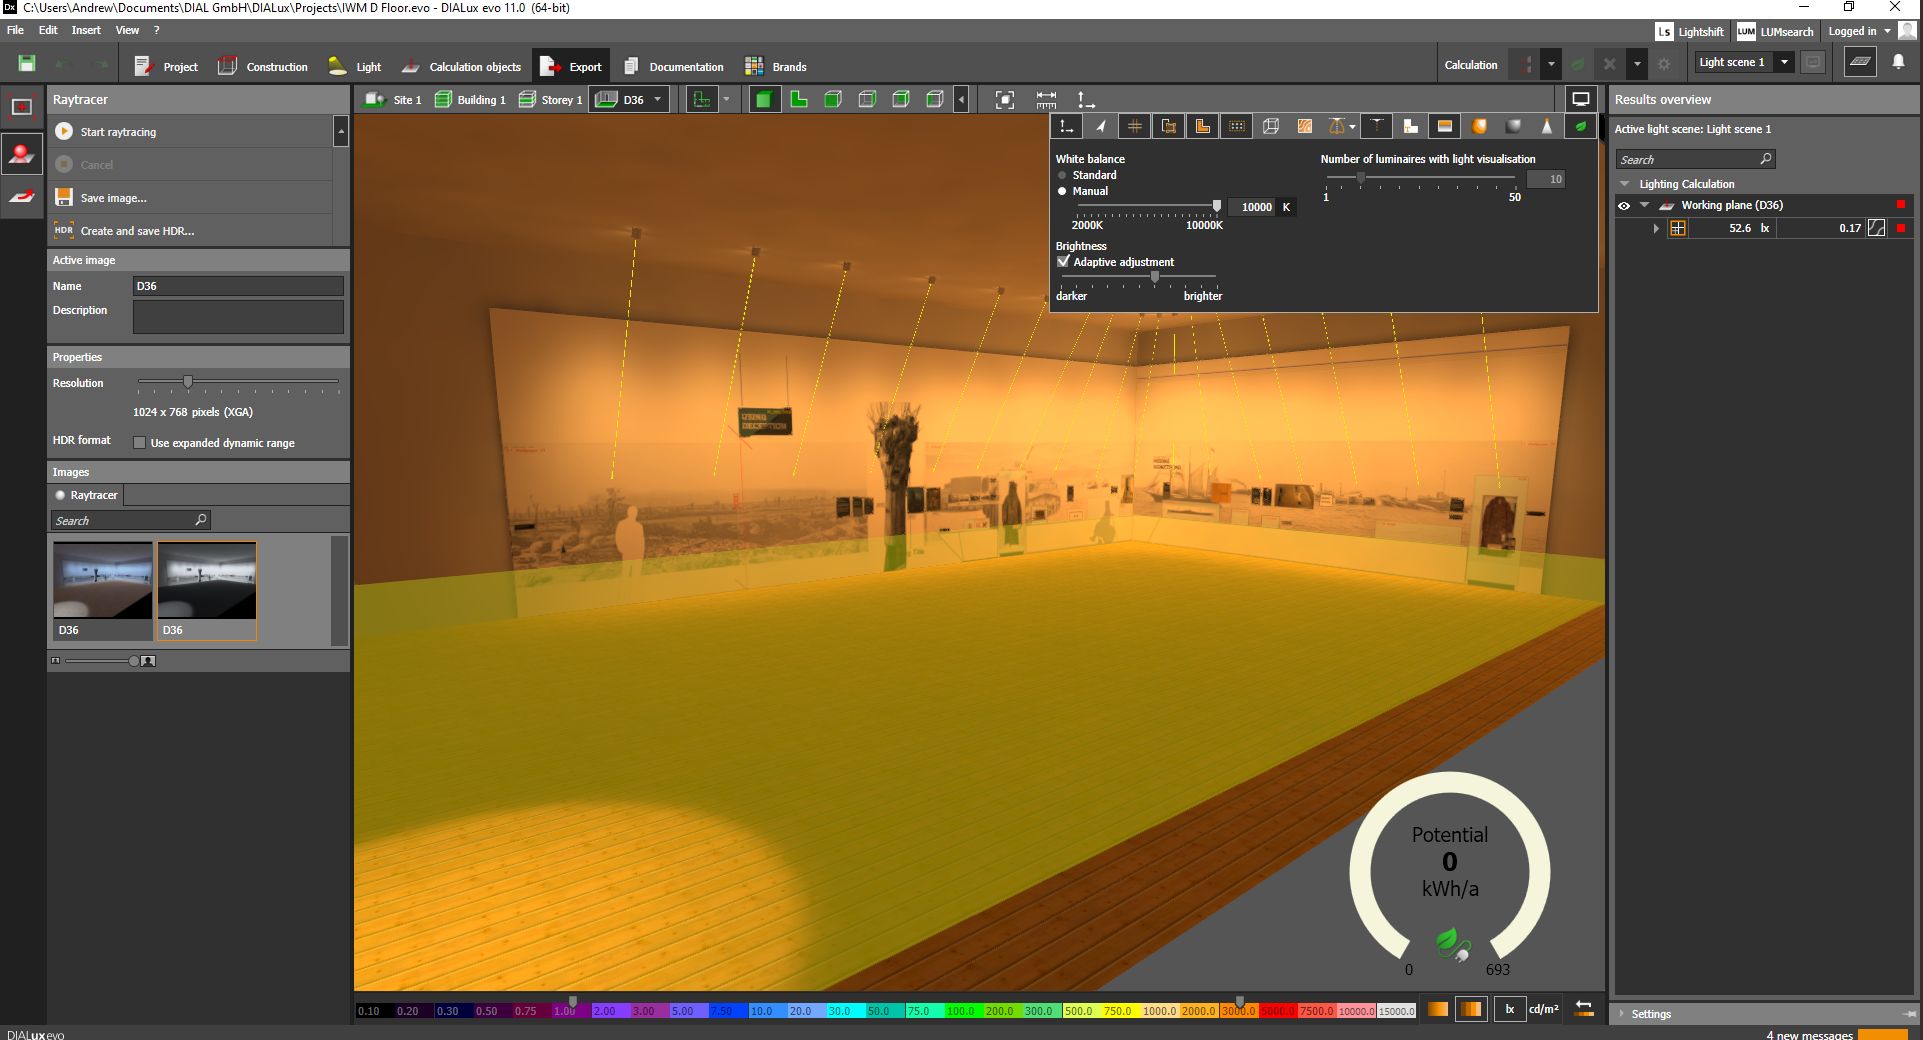Click the measure distance ruler icon
The image size is (1923, 1040).
coord(1046,100)
